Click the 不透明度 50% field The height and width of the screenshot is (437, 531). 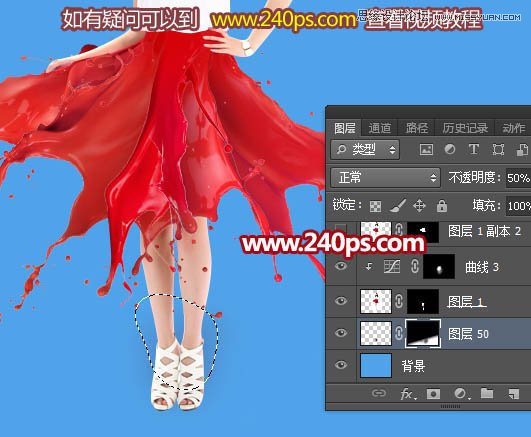(x=518, y=178)
